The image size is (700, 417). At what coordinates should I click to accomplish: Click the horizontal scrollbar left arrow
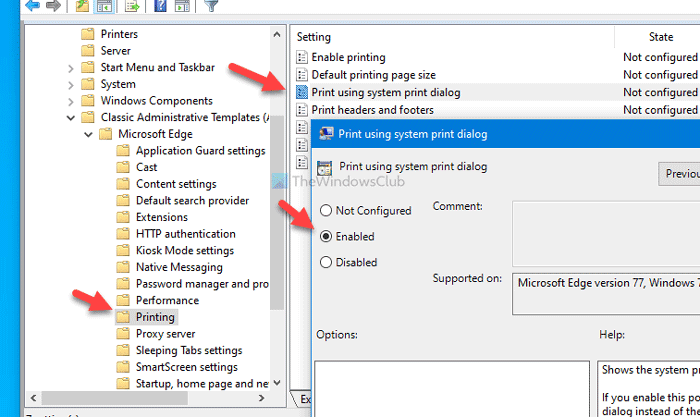[x=33, y=398]
